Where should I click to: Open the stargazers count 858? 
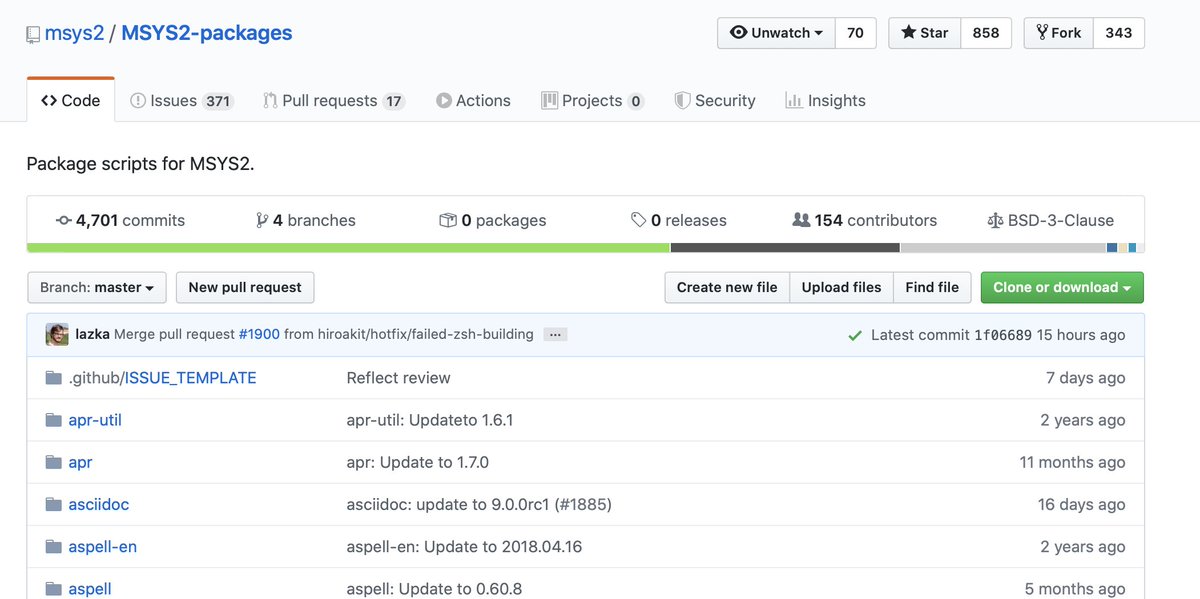tap(986, 33)
